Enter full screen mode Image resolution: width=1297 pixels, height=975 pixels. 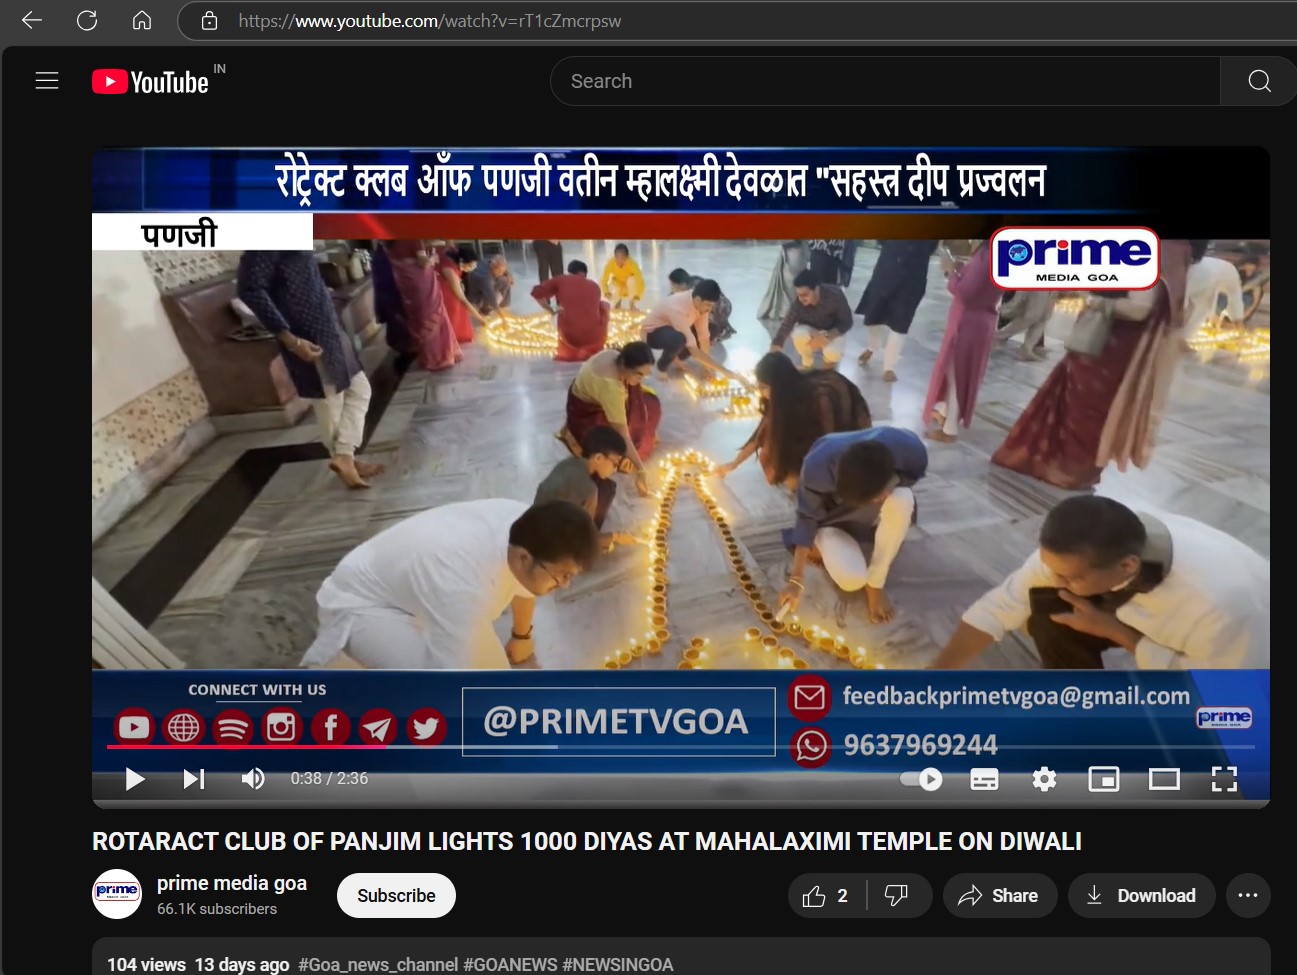coord(1224,779)
